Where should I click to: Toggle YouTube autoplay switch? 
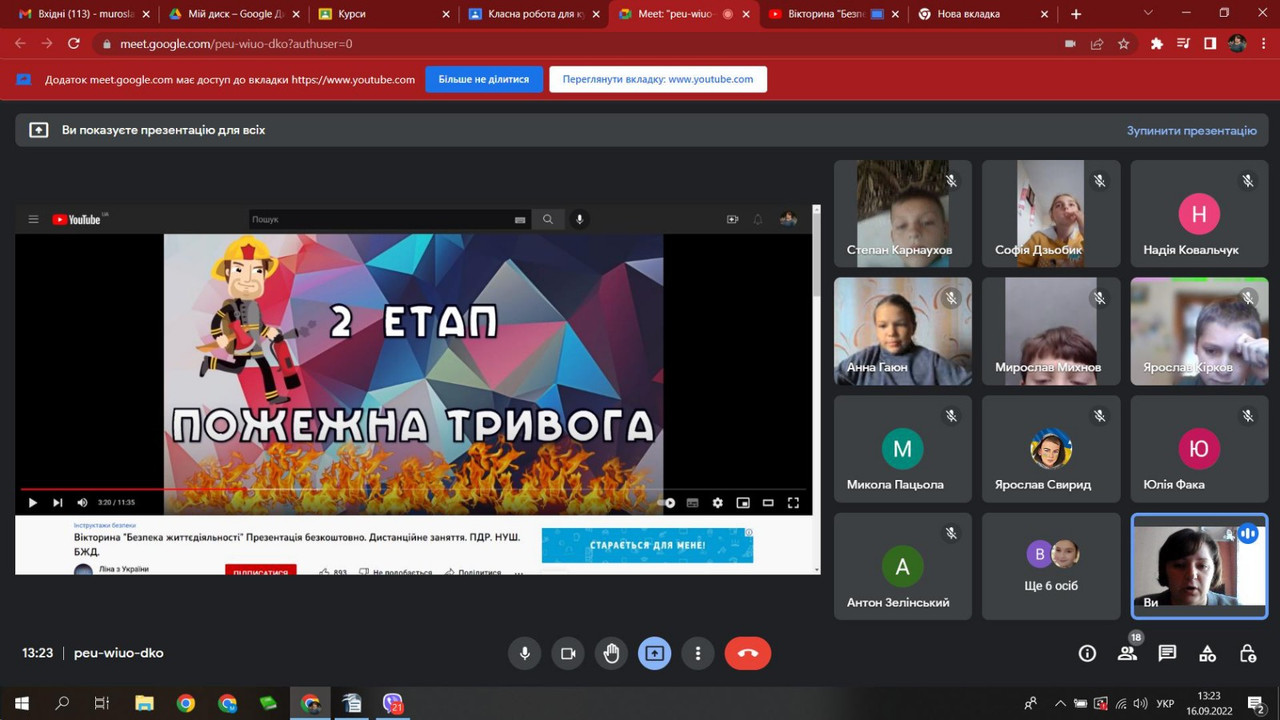coord(668,503)
